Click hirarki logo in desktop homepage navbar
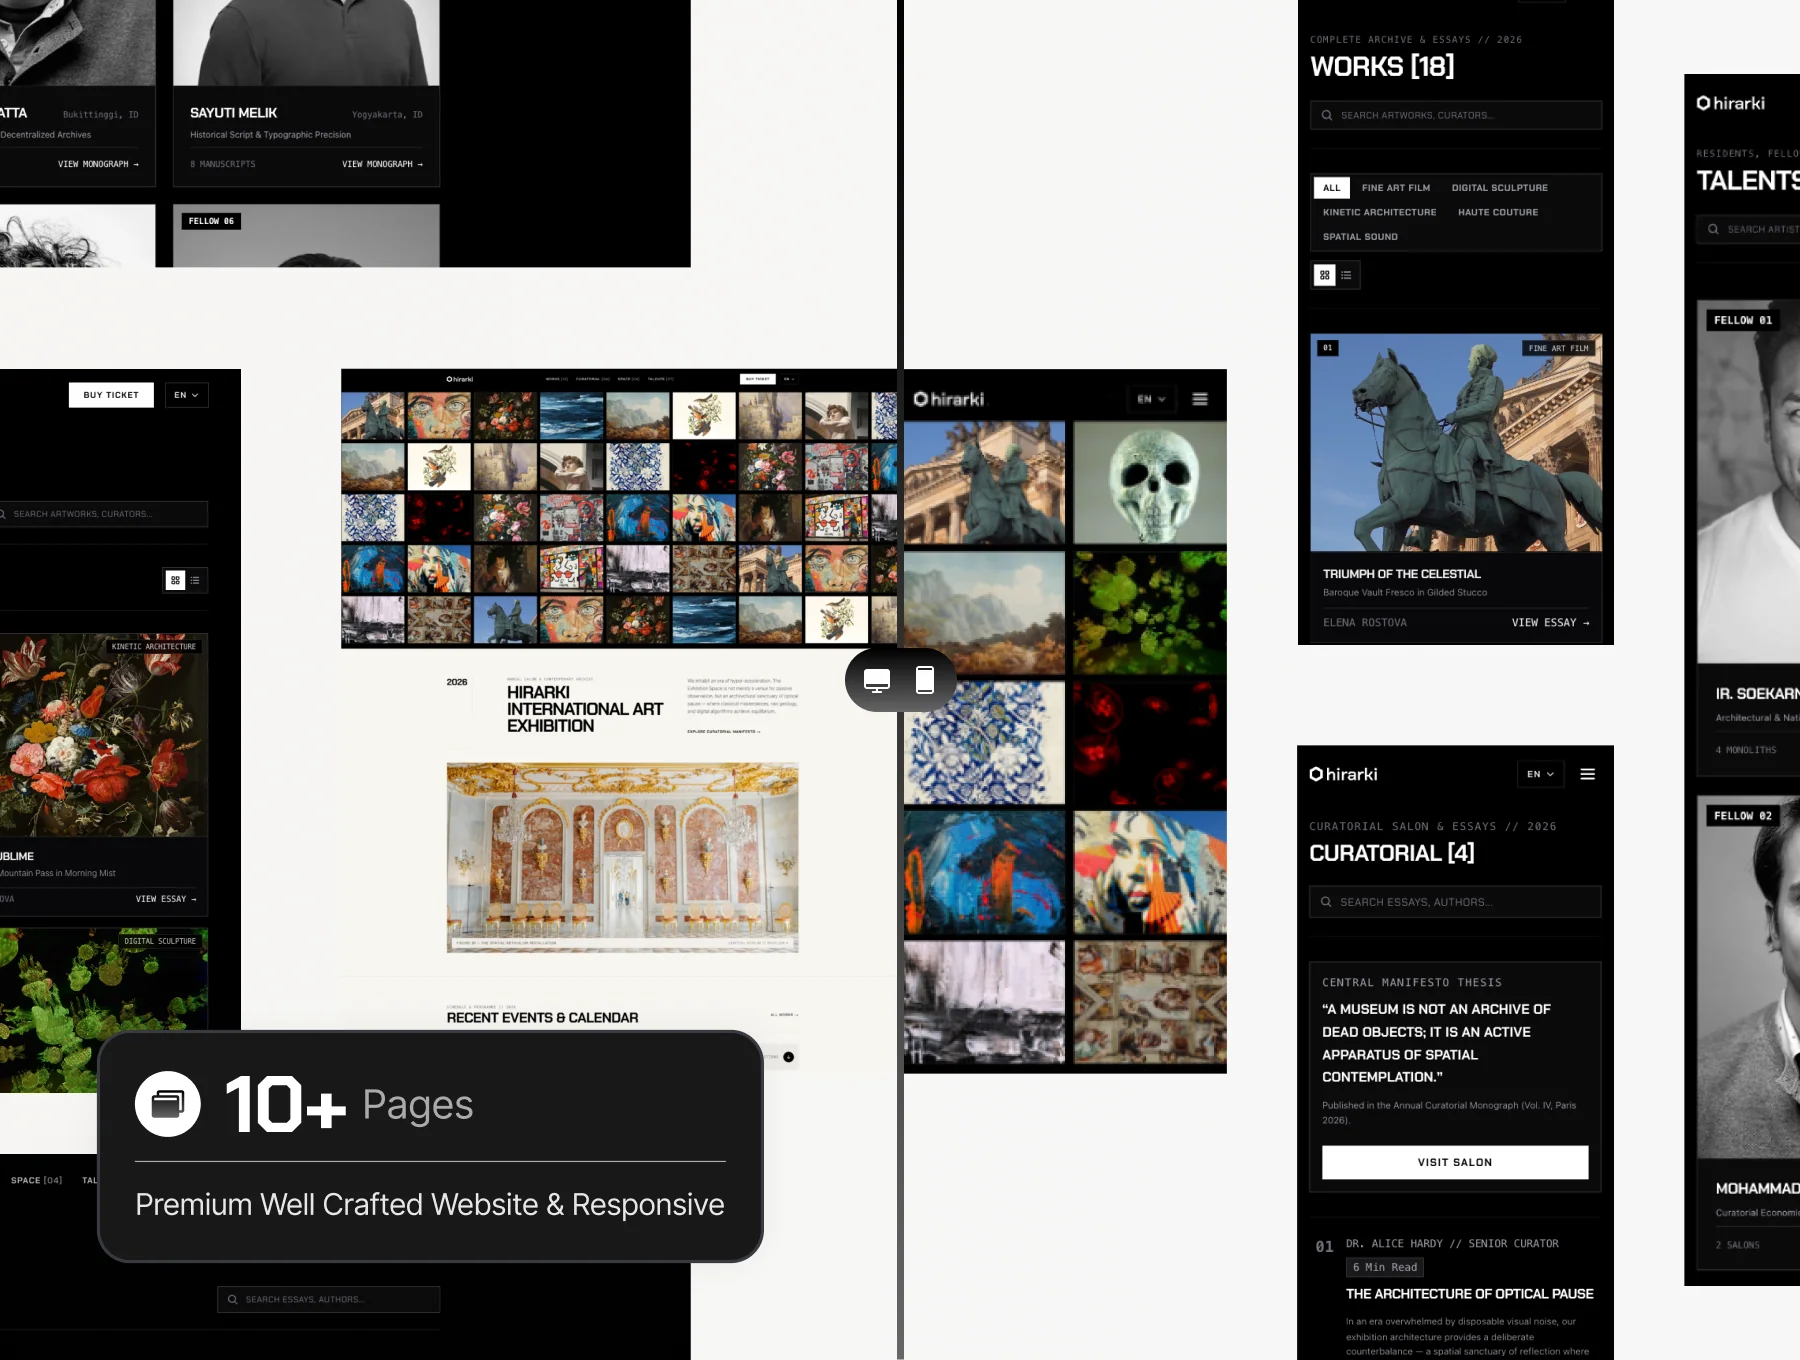The width and height of the screenshot is (1800, 1360). click(x=460, y=379)
